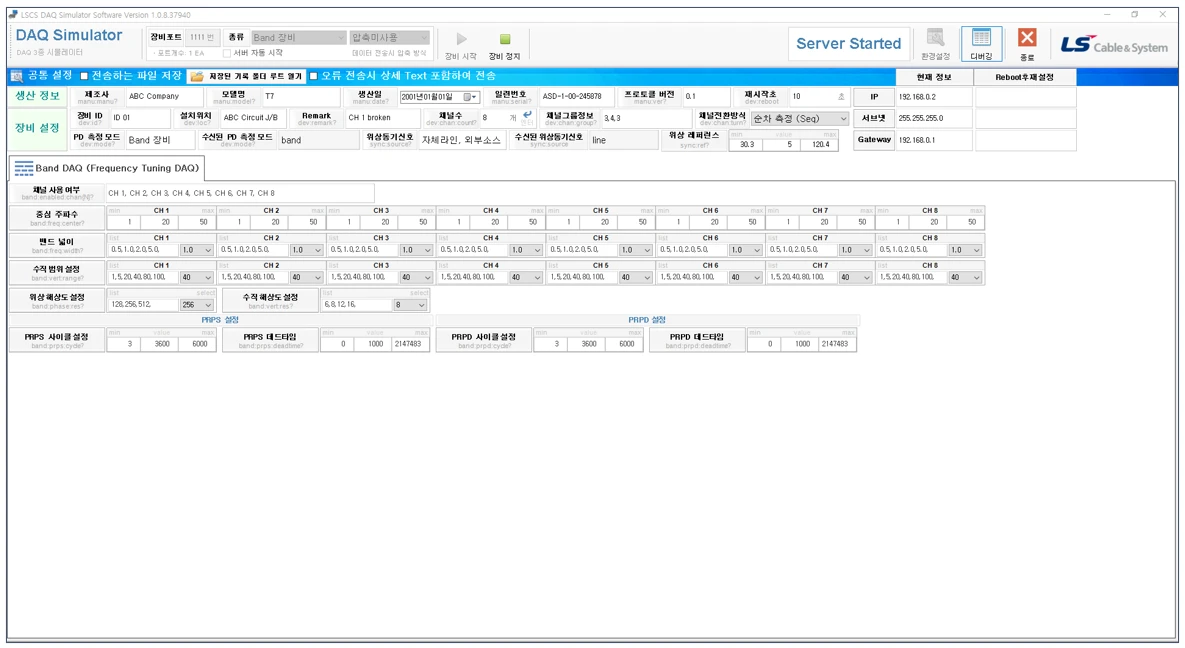Click the Server Started status text

coord(848,44)
